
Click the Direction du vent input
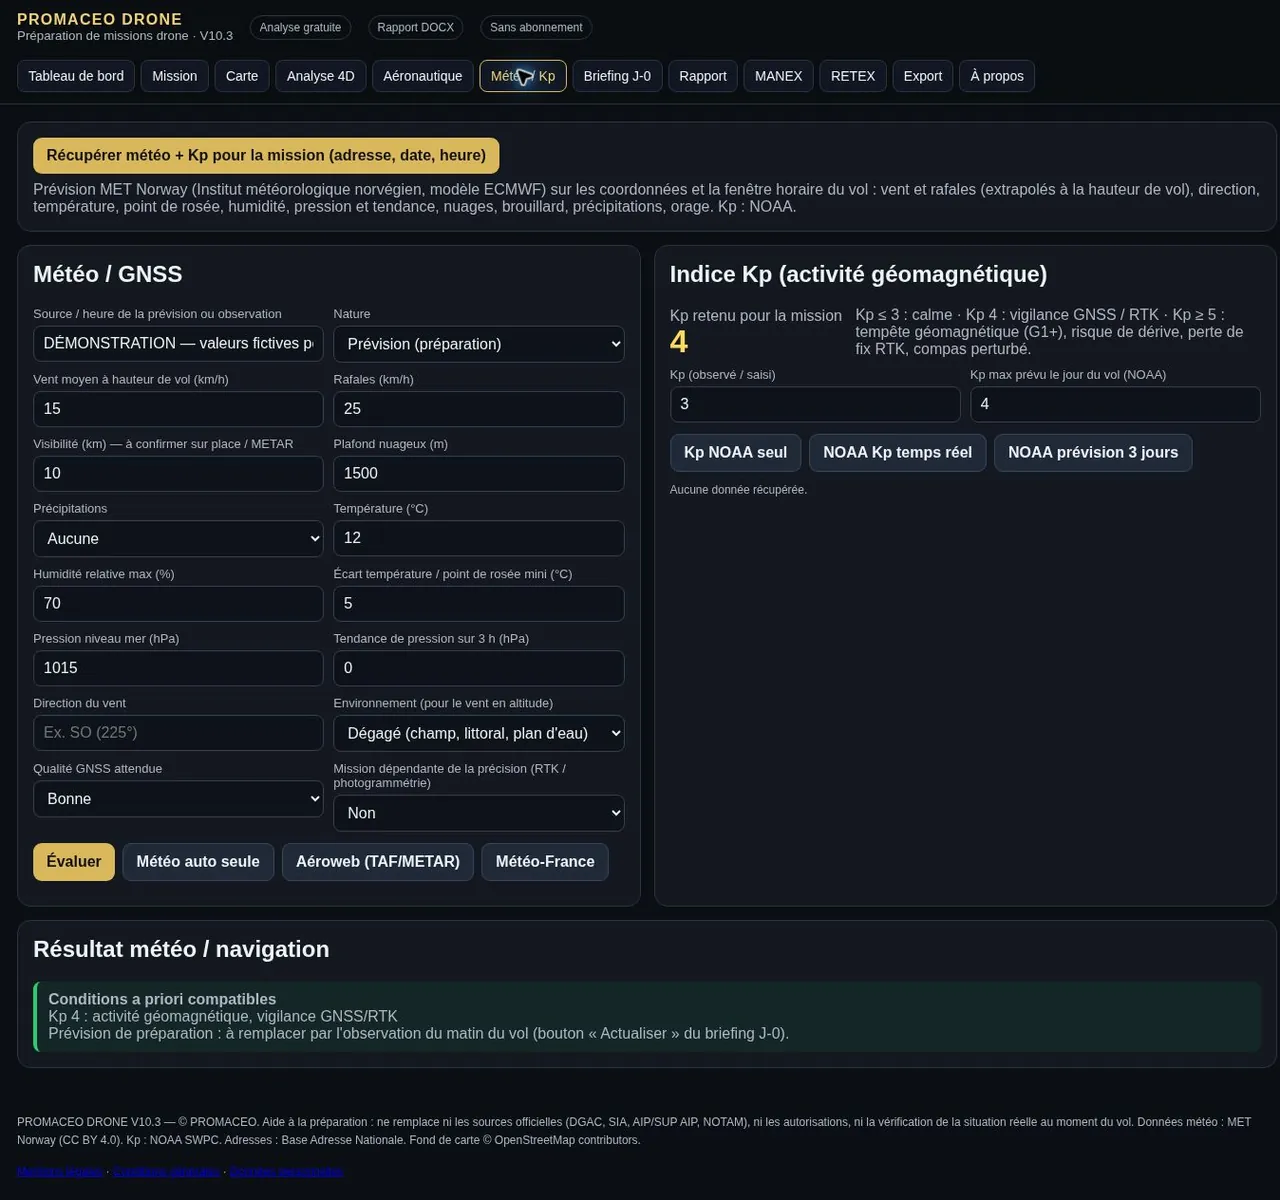[x=178, y=733]
